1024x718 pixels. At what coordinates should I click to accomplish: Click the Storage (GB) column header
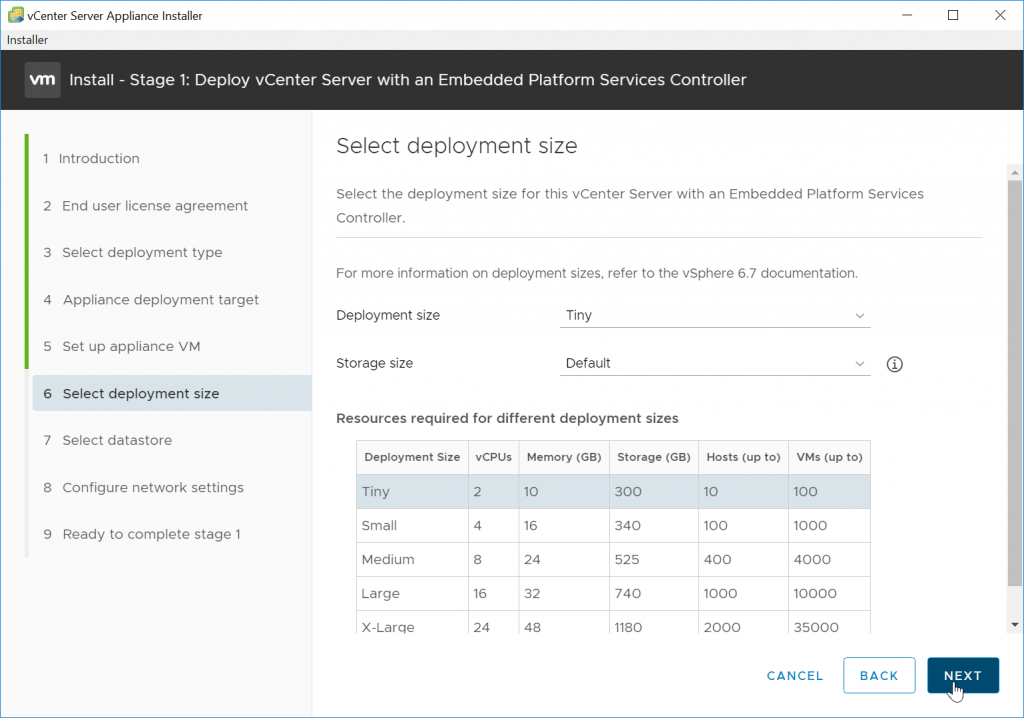coord(654,457)
